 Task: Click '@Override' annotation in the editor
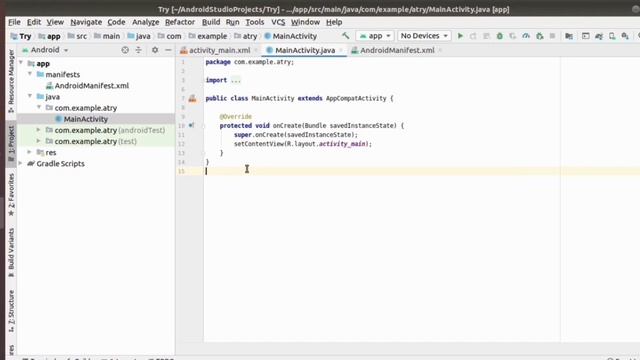[236, 116]
